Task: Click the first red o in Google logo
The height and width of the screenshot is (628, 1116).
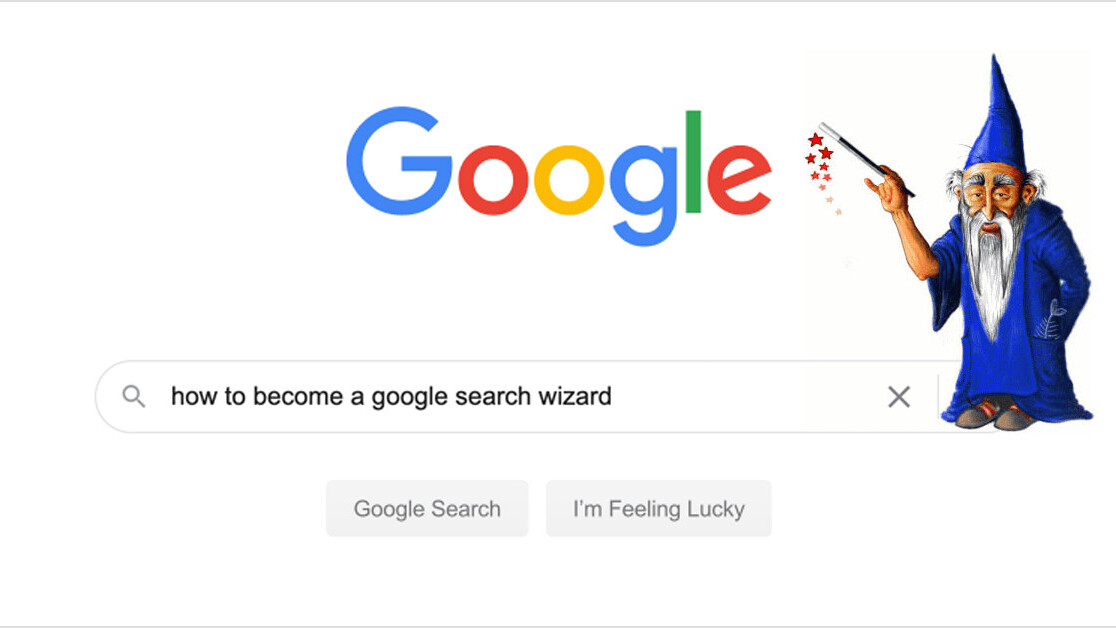Action: [493, 179]
